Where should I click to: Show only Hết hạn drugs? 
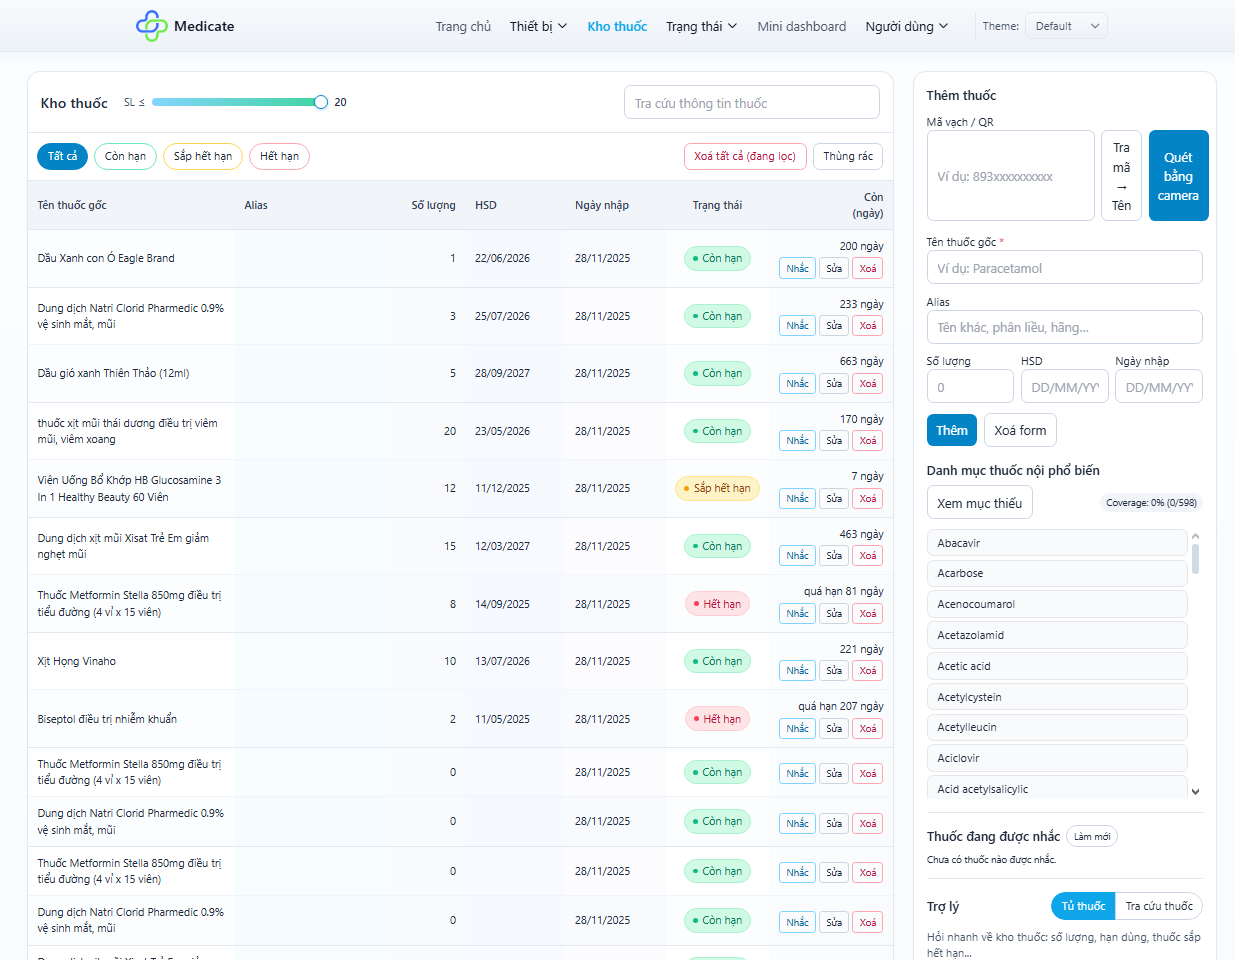(279, 156)
